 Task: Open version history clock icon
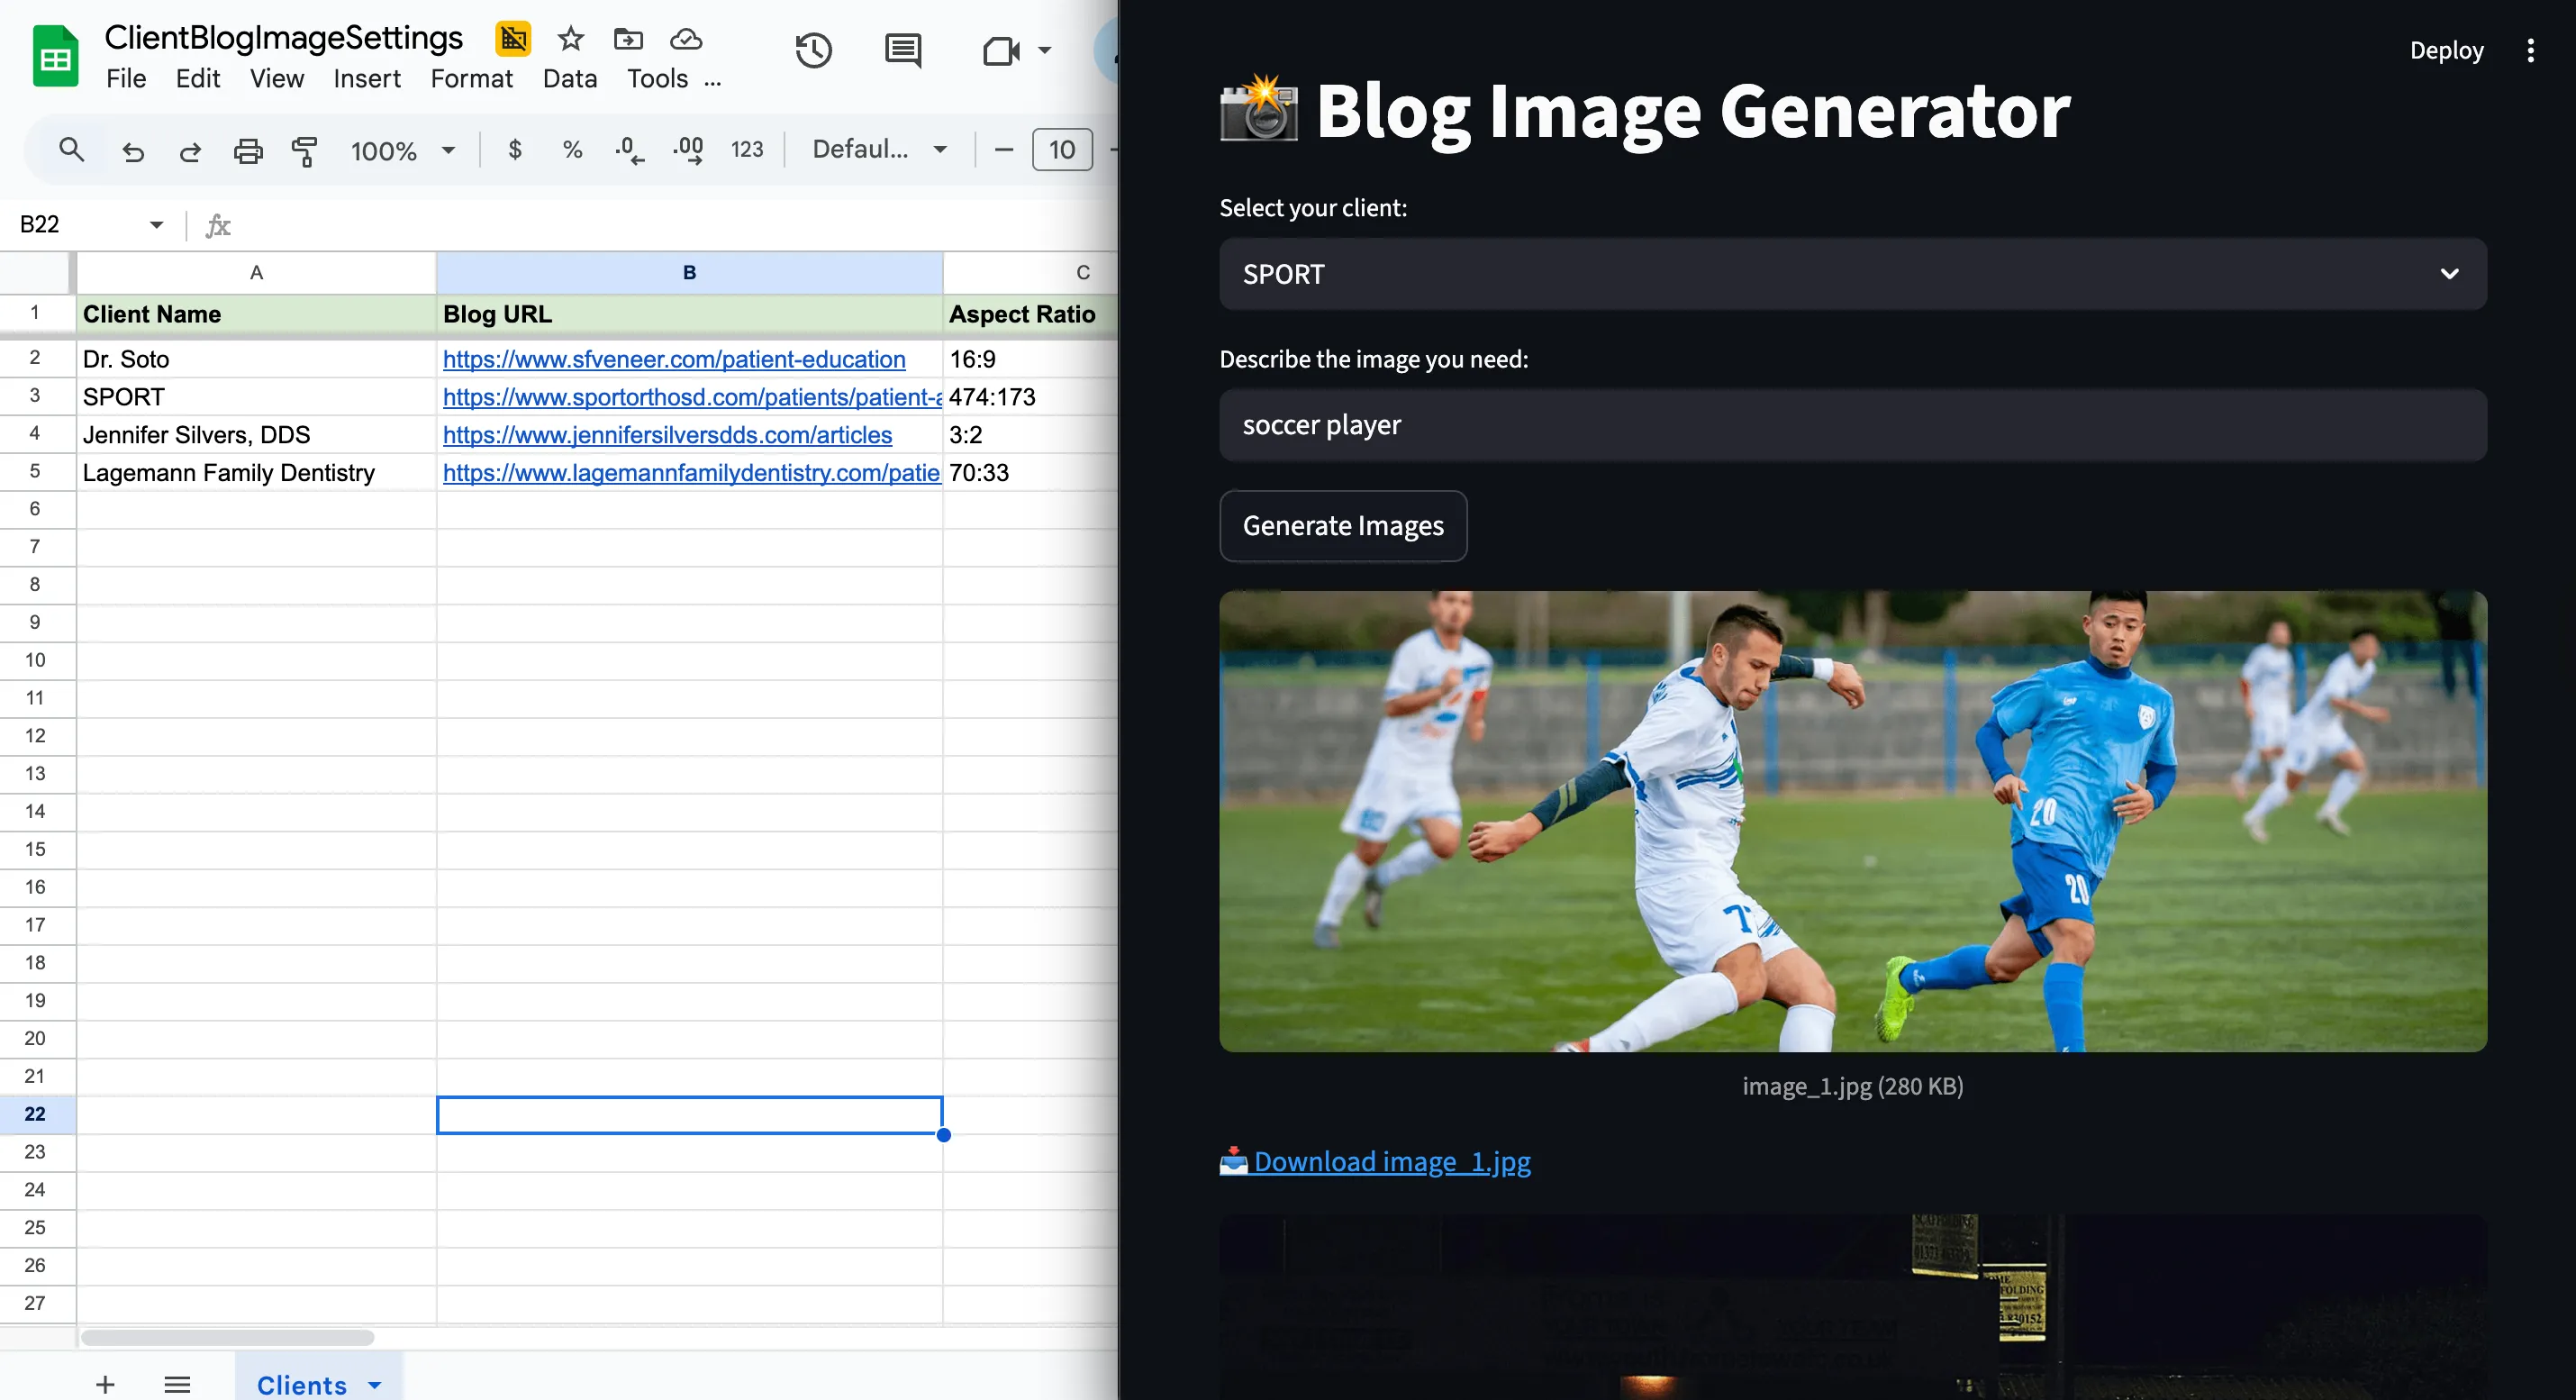[x=813, y=50]
